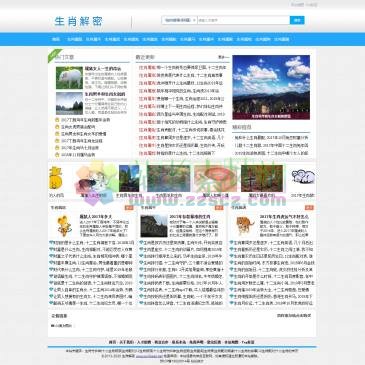Open the autumn pond gallery photo
The image size is (365, 365).
click(169, 178)
